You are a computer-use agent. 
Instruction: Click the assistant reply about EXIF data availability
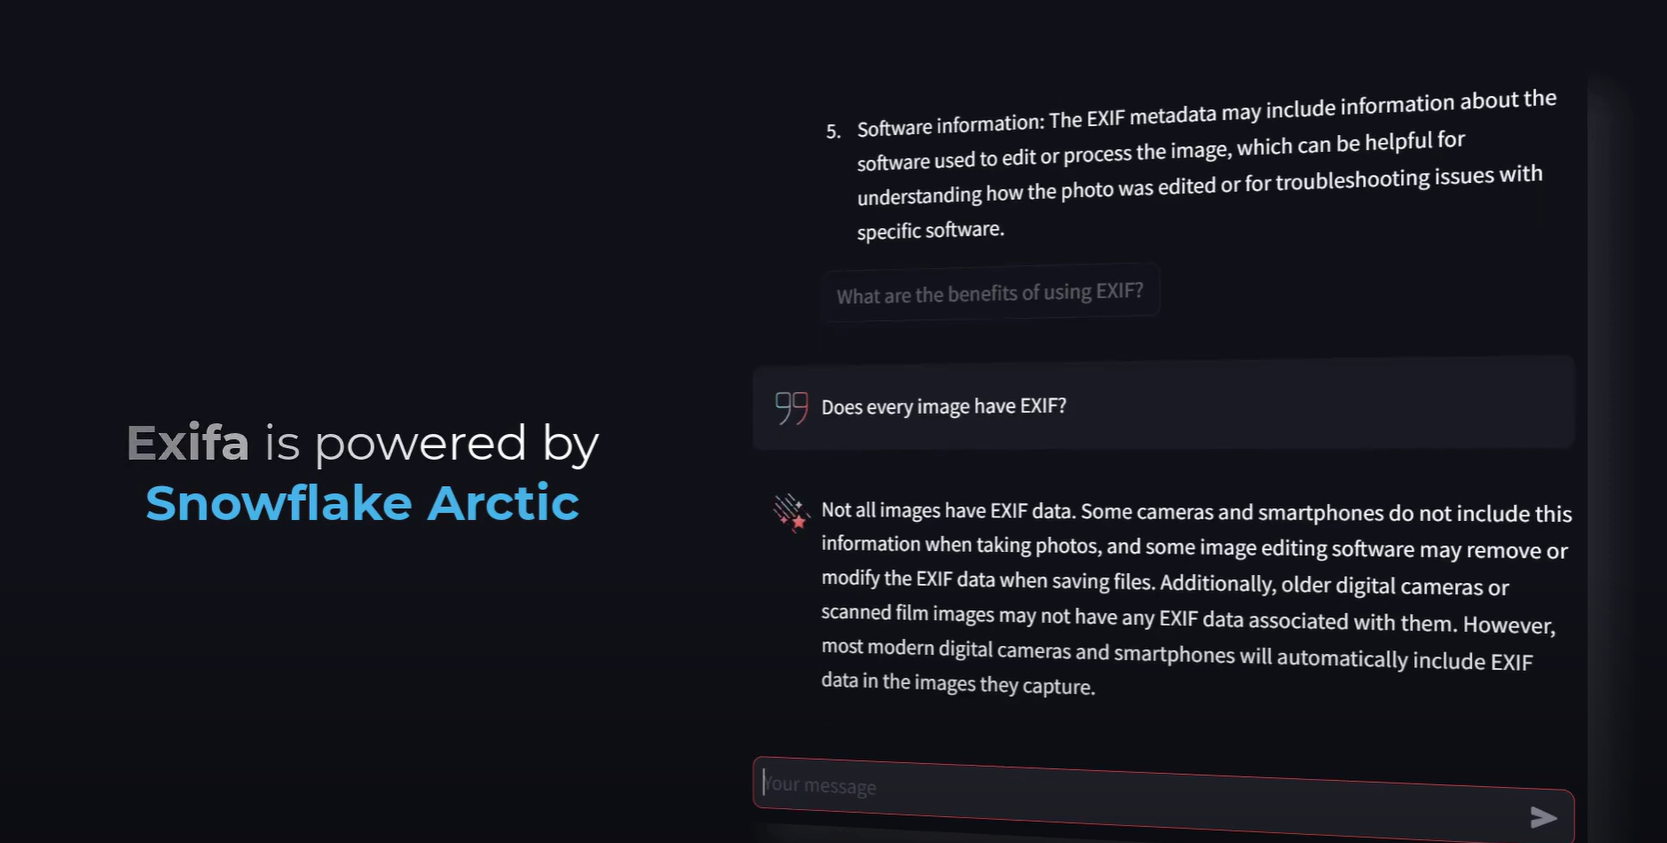click(x=1190, y=598)
